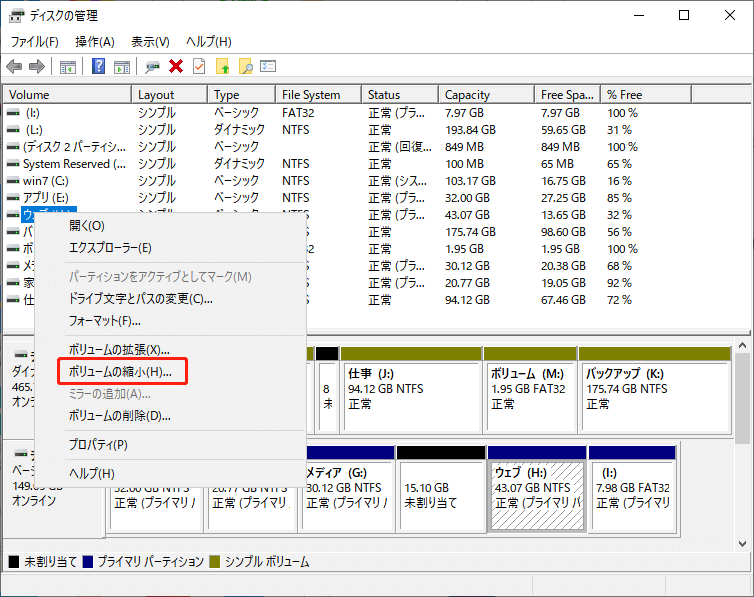Open the 操作(A) menu
This screenshot has width=754, height=597.
coord(95,42)
